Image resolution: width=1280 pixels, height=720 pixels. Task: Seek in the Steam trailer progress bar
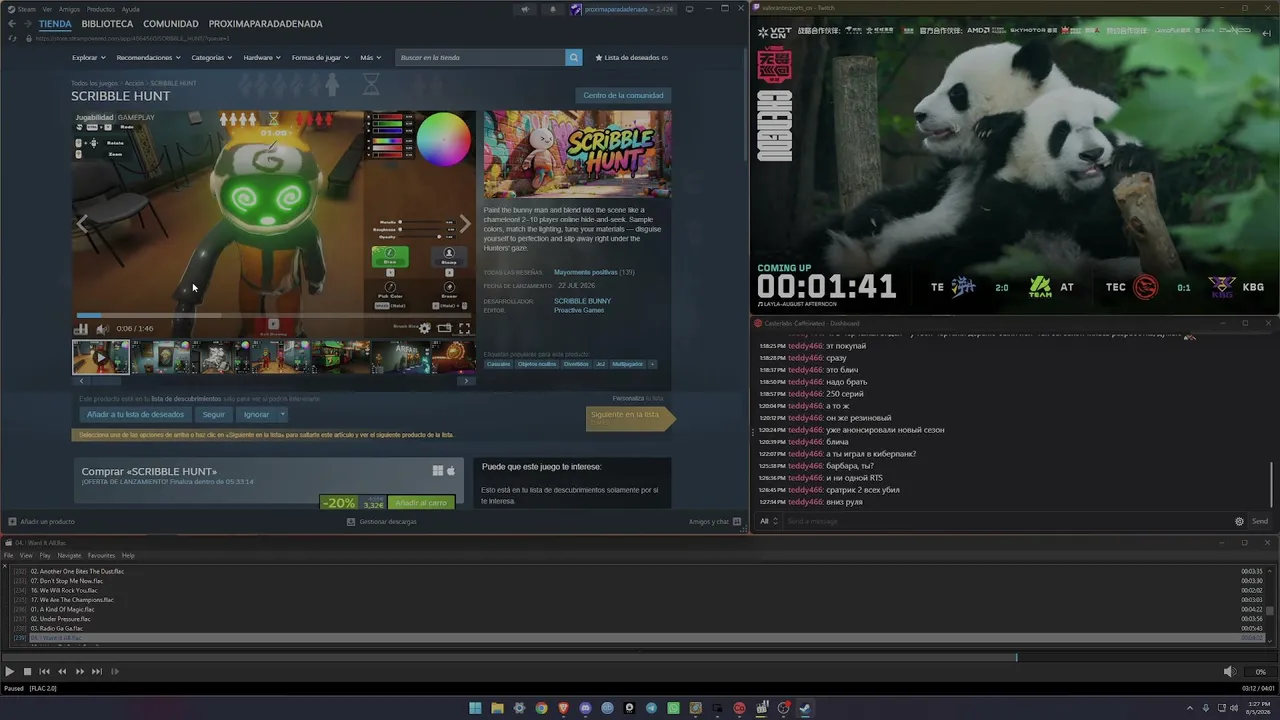coord(273,316)
